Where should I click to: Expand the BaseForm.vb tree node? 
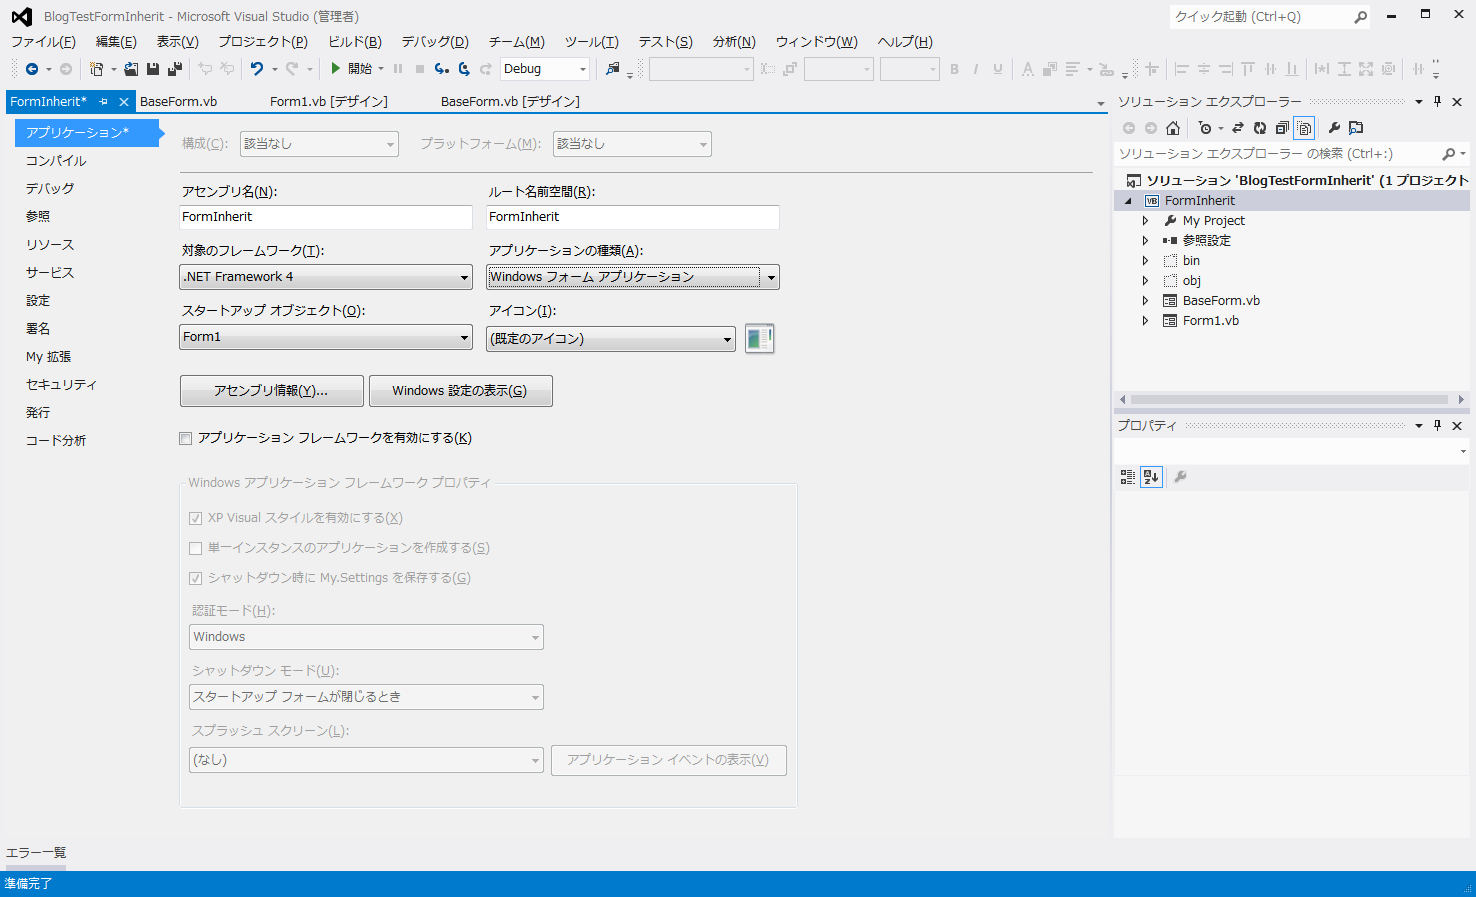pos(1146,301)
